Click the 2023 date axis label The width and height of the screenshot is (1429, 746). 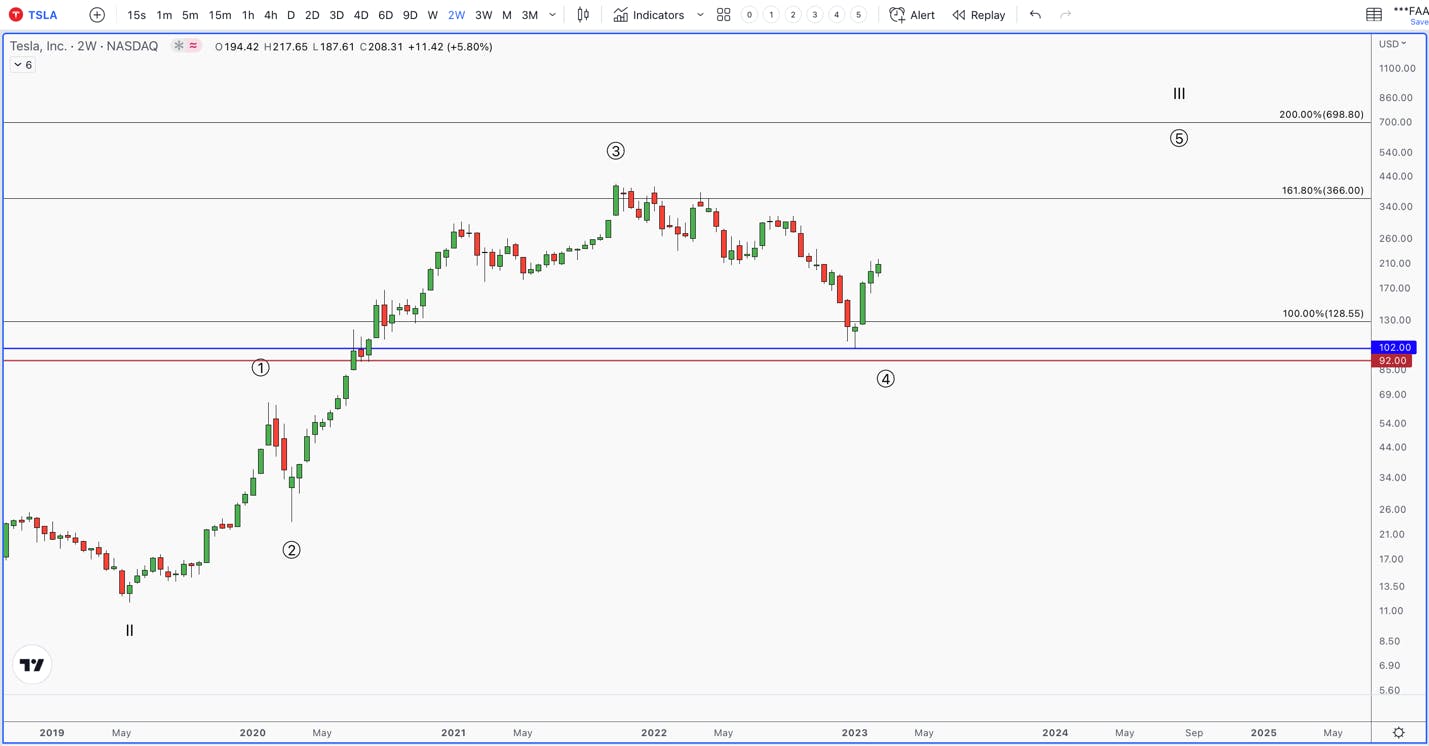[854, 733]
